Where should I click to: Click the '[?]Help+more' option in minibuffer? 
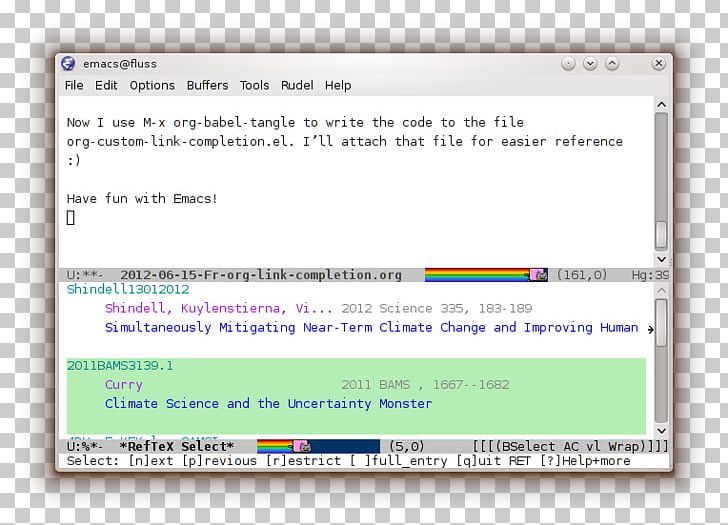click(585, 461)
